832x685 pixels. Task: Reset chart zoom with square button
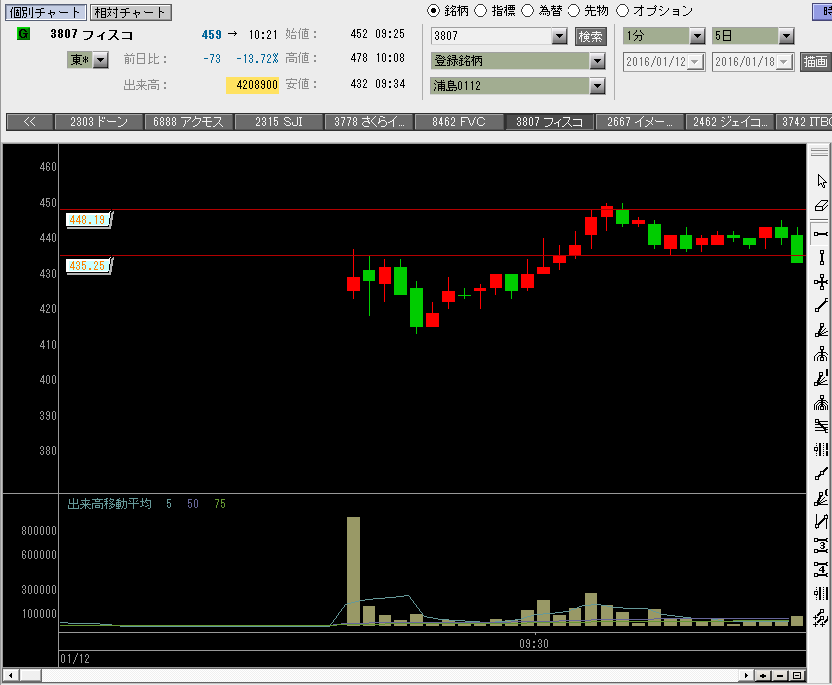tap(796, 675)
